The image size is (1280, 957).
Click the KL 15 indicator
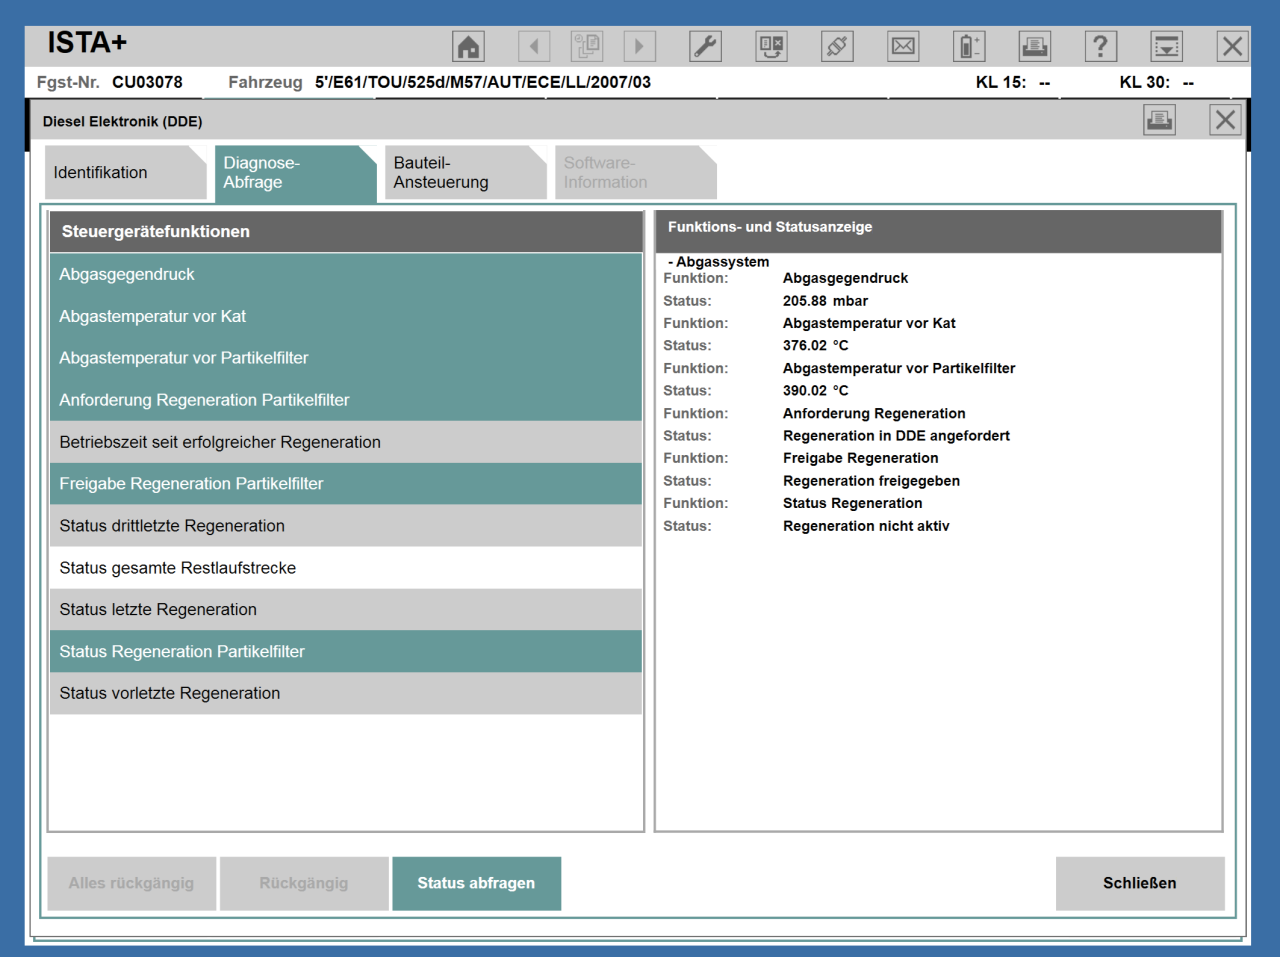[1013, 82]
